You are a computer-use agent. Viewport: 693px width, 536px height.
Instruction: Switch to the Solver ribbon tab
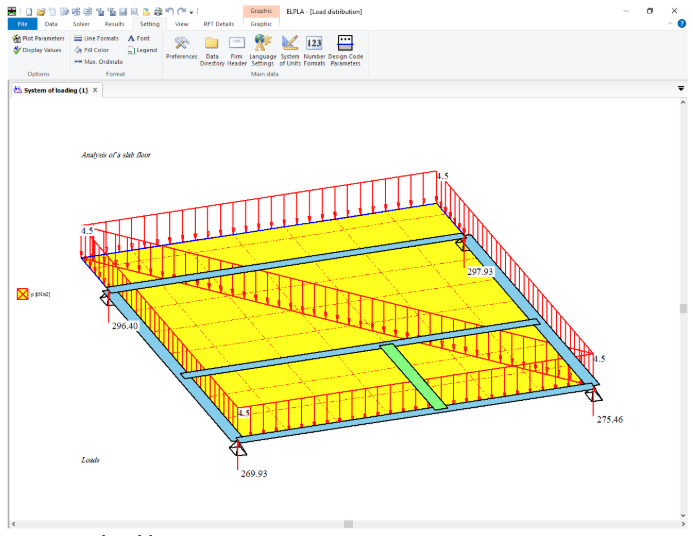[81, 24]
